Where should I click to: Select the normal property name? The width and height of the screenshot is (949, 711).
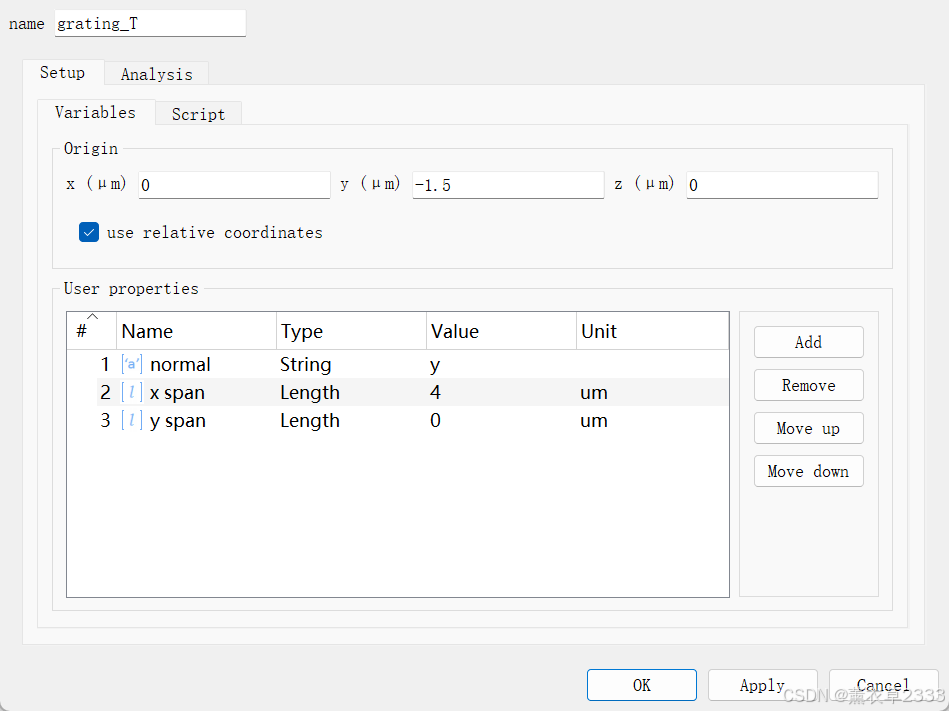point(180,364)
